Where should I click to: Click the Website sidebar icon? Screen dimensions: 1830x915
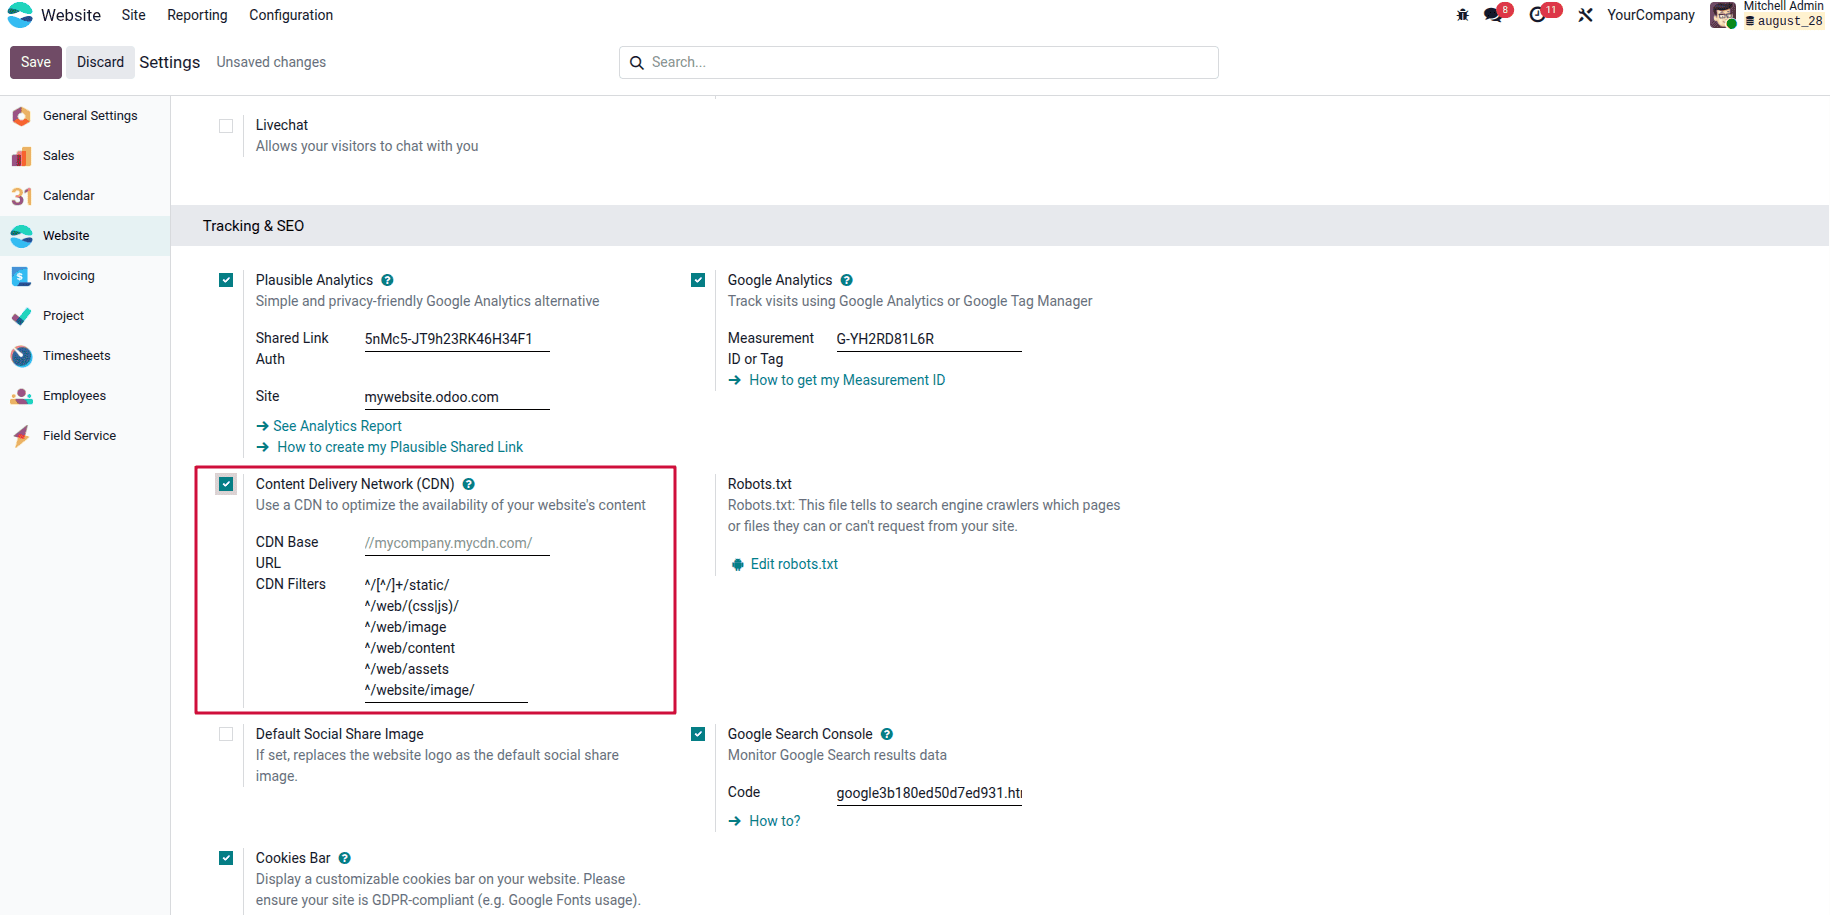(x=21, y=236)
